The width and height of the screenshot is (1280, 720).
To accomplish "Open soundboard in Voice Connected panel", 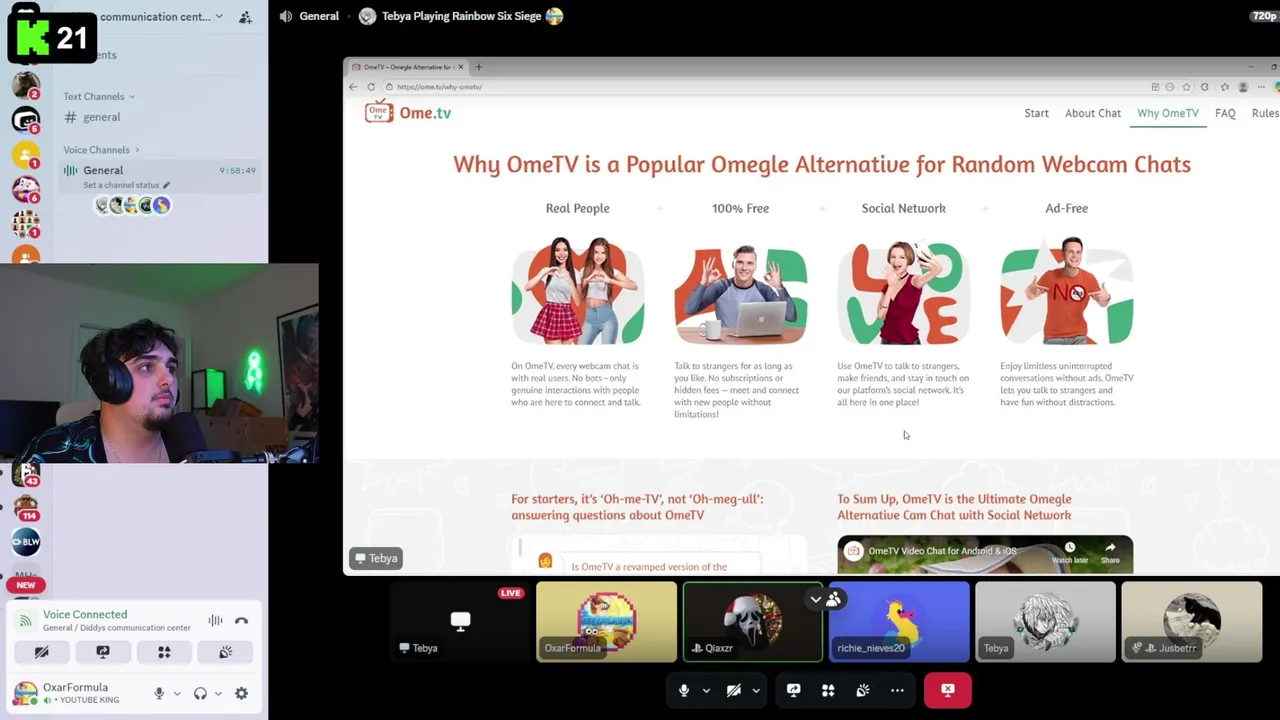I will (x=226, y=652).
